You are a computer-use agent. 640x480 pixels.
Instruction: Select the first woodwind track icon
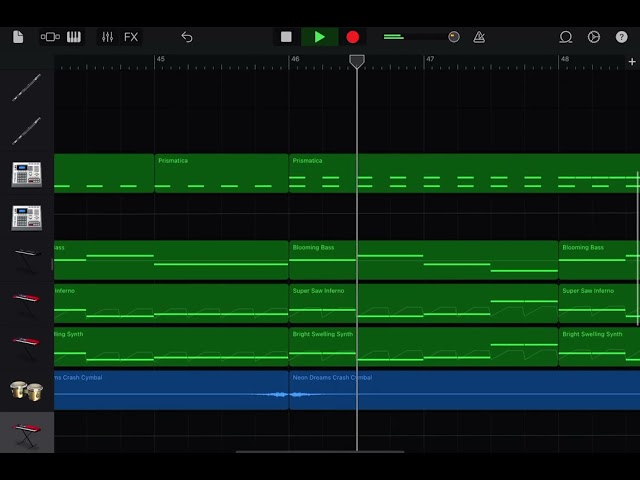(x=27, y=88)
